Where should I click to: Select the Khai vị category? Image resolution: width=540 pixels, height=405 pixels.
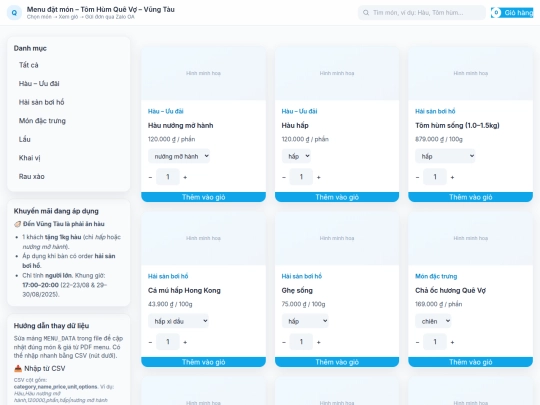pos(69,158)
